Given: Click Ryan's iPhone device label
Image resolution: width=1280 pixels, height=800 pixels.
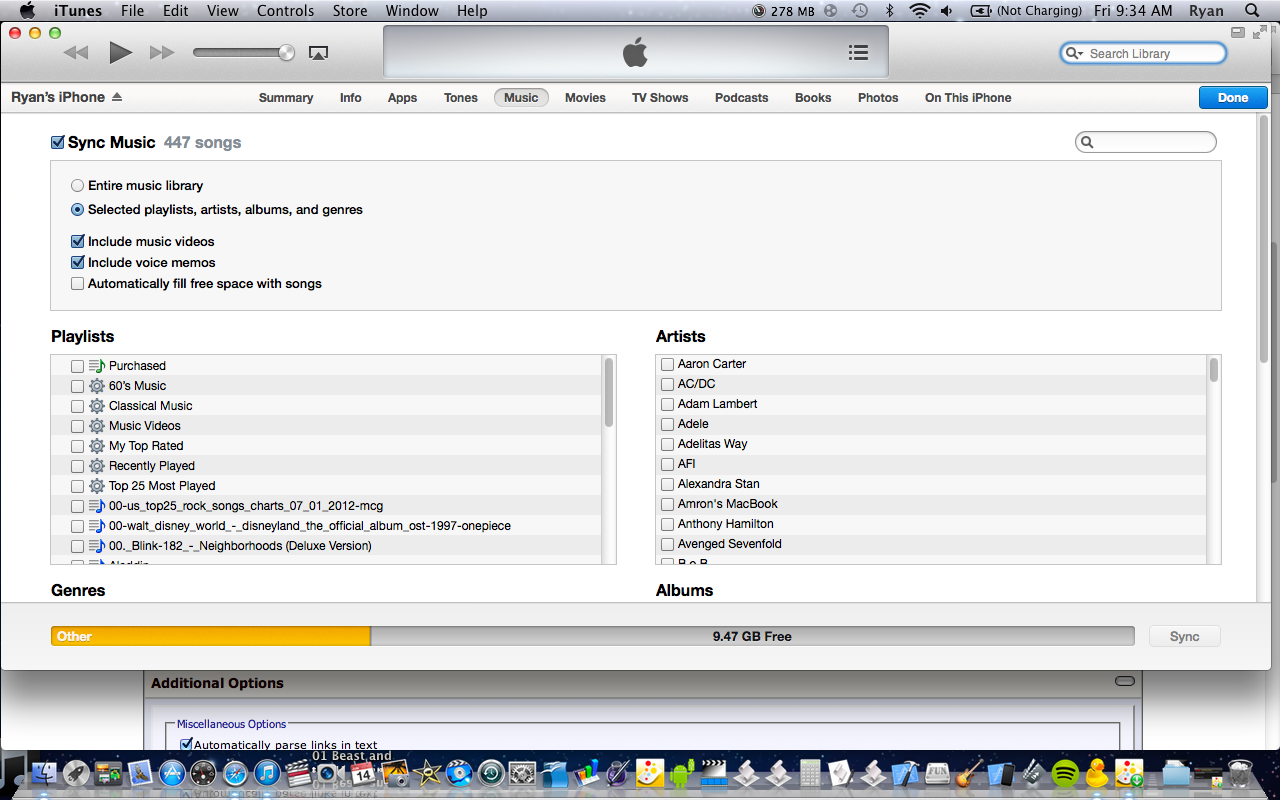Looking at the screenshot, I should click(x=58, y=97).
